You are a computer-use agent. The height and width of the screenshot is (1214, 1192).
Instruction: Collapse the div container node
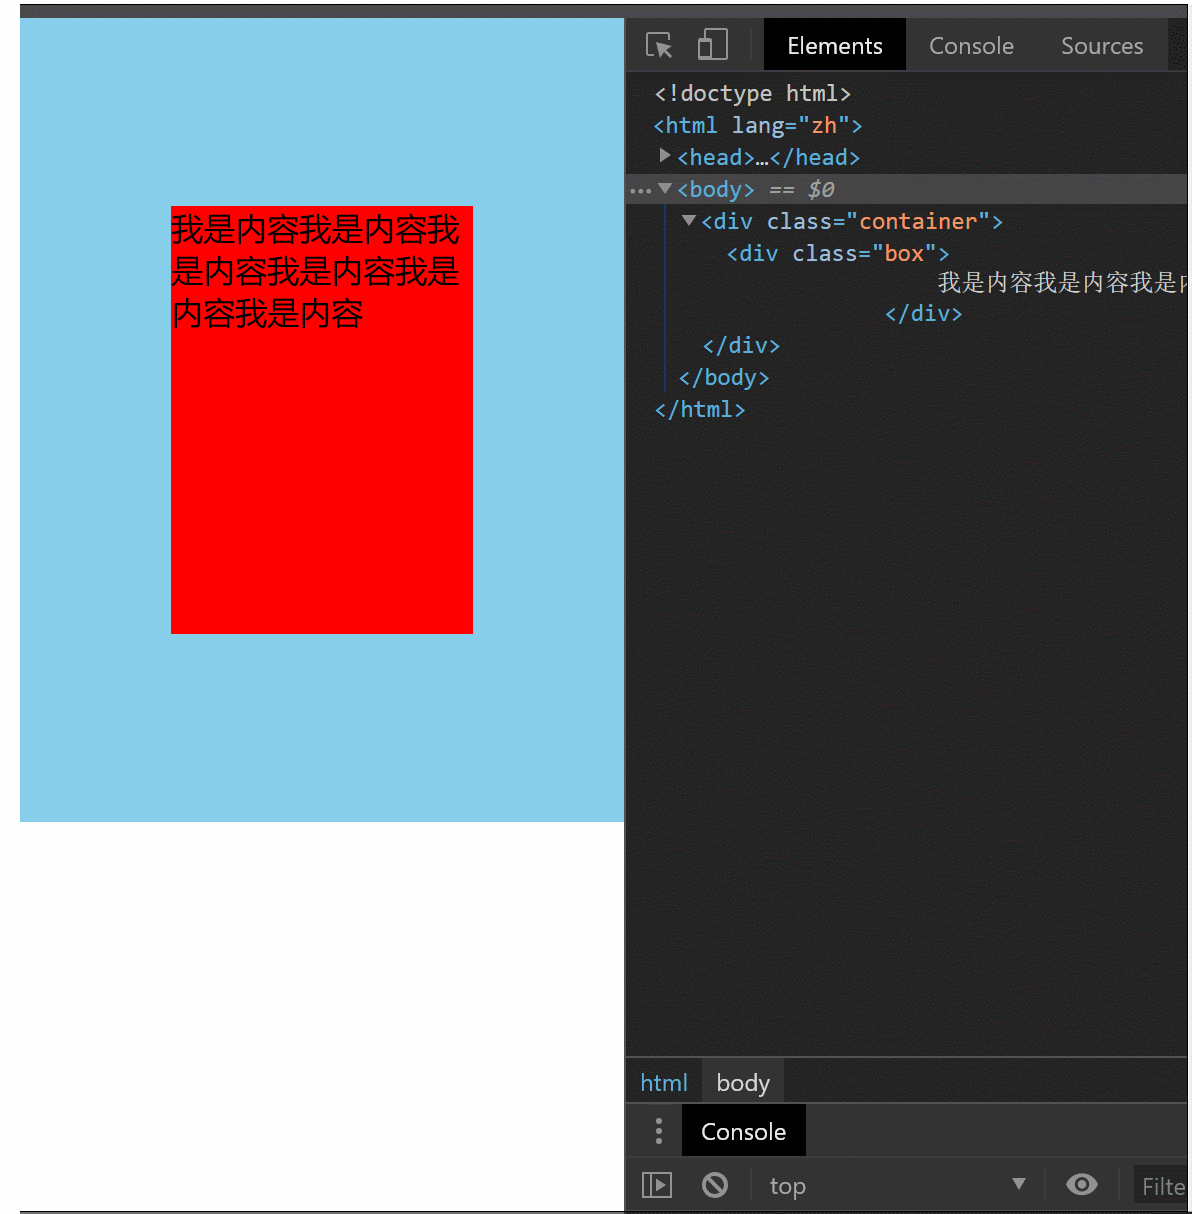[689, 220]
